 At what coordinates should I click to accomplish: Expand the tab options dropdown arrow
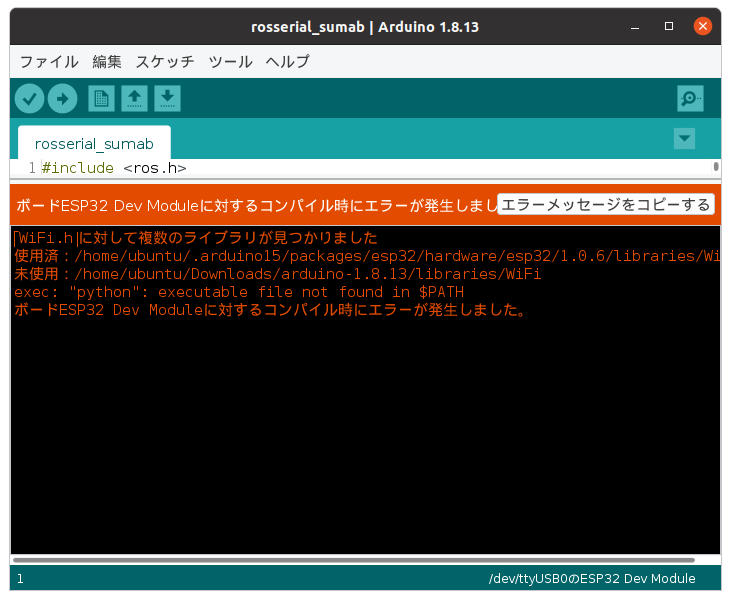[684, 138]
